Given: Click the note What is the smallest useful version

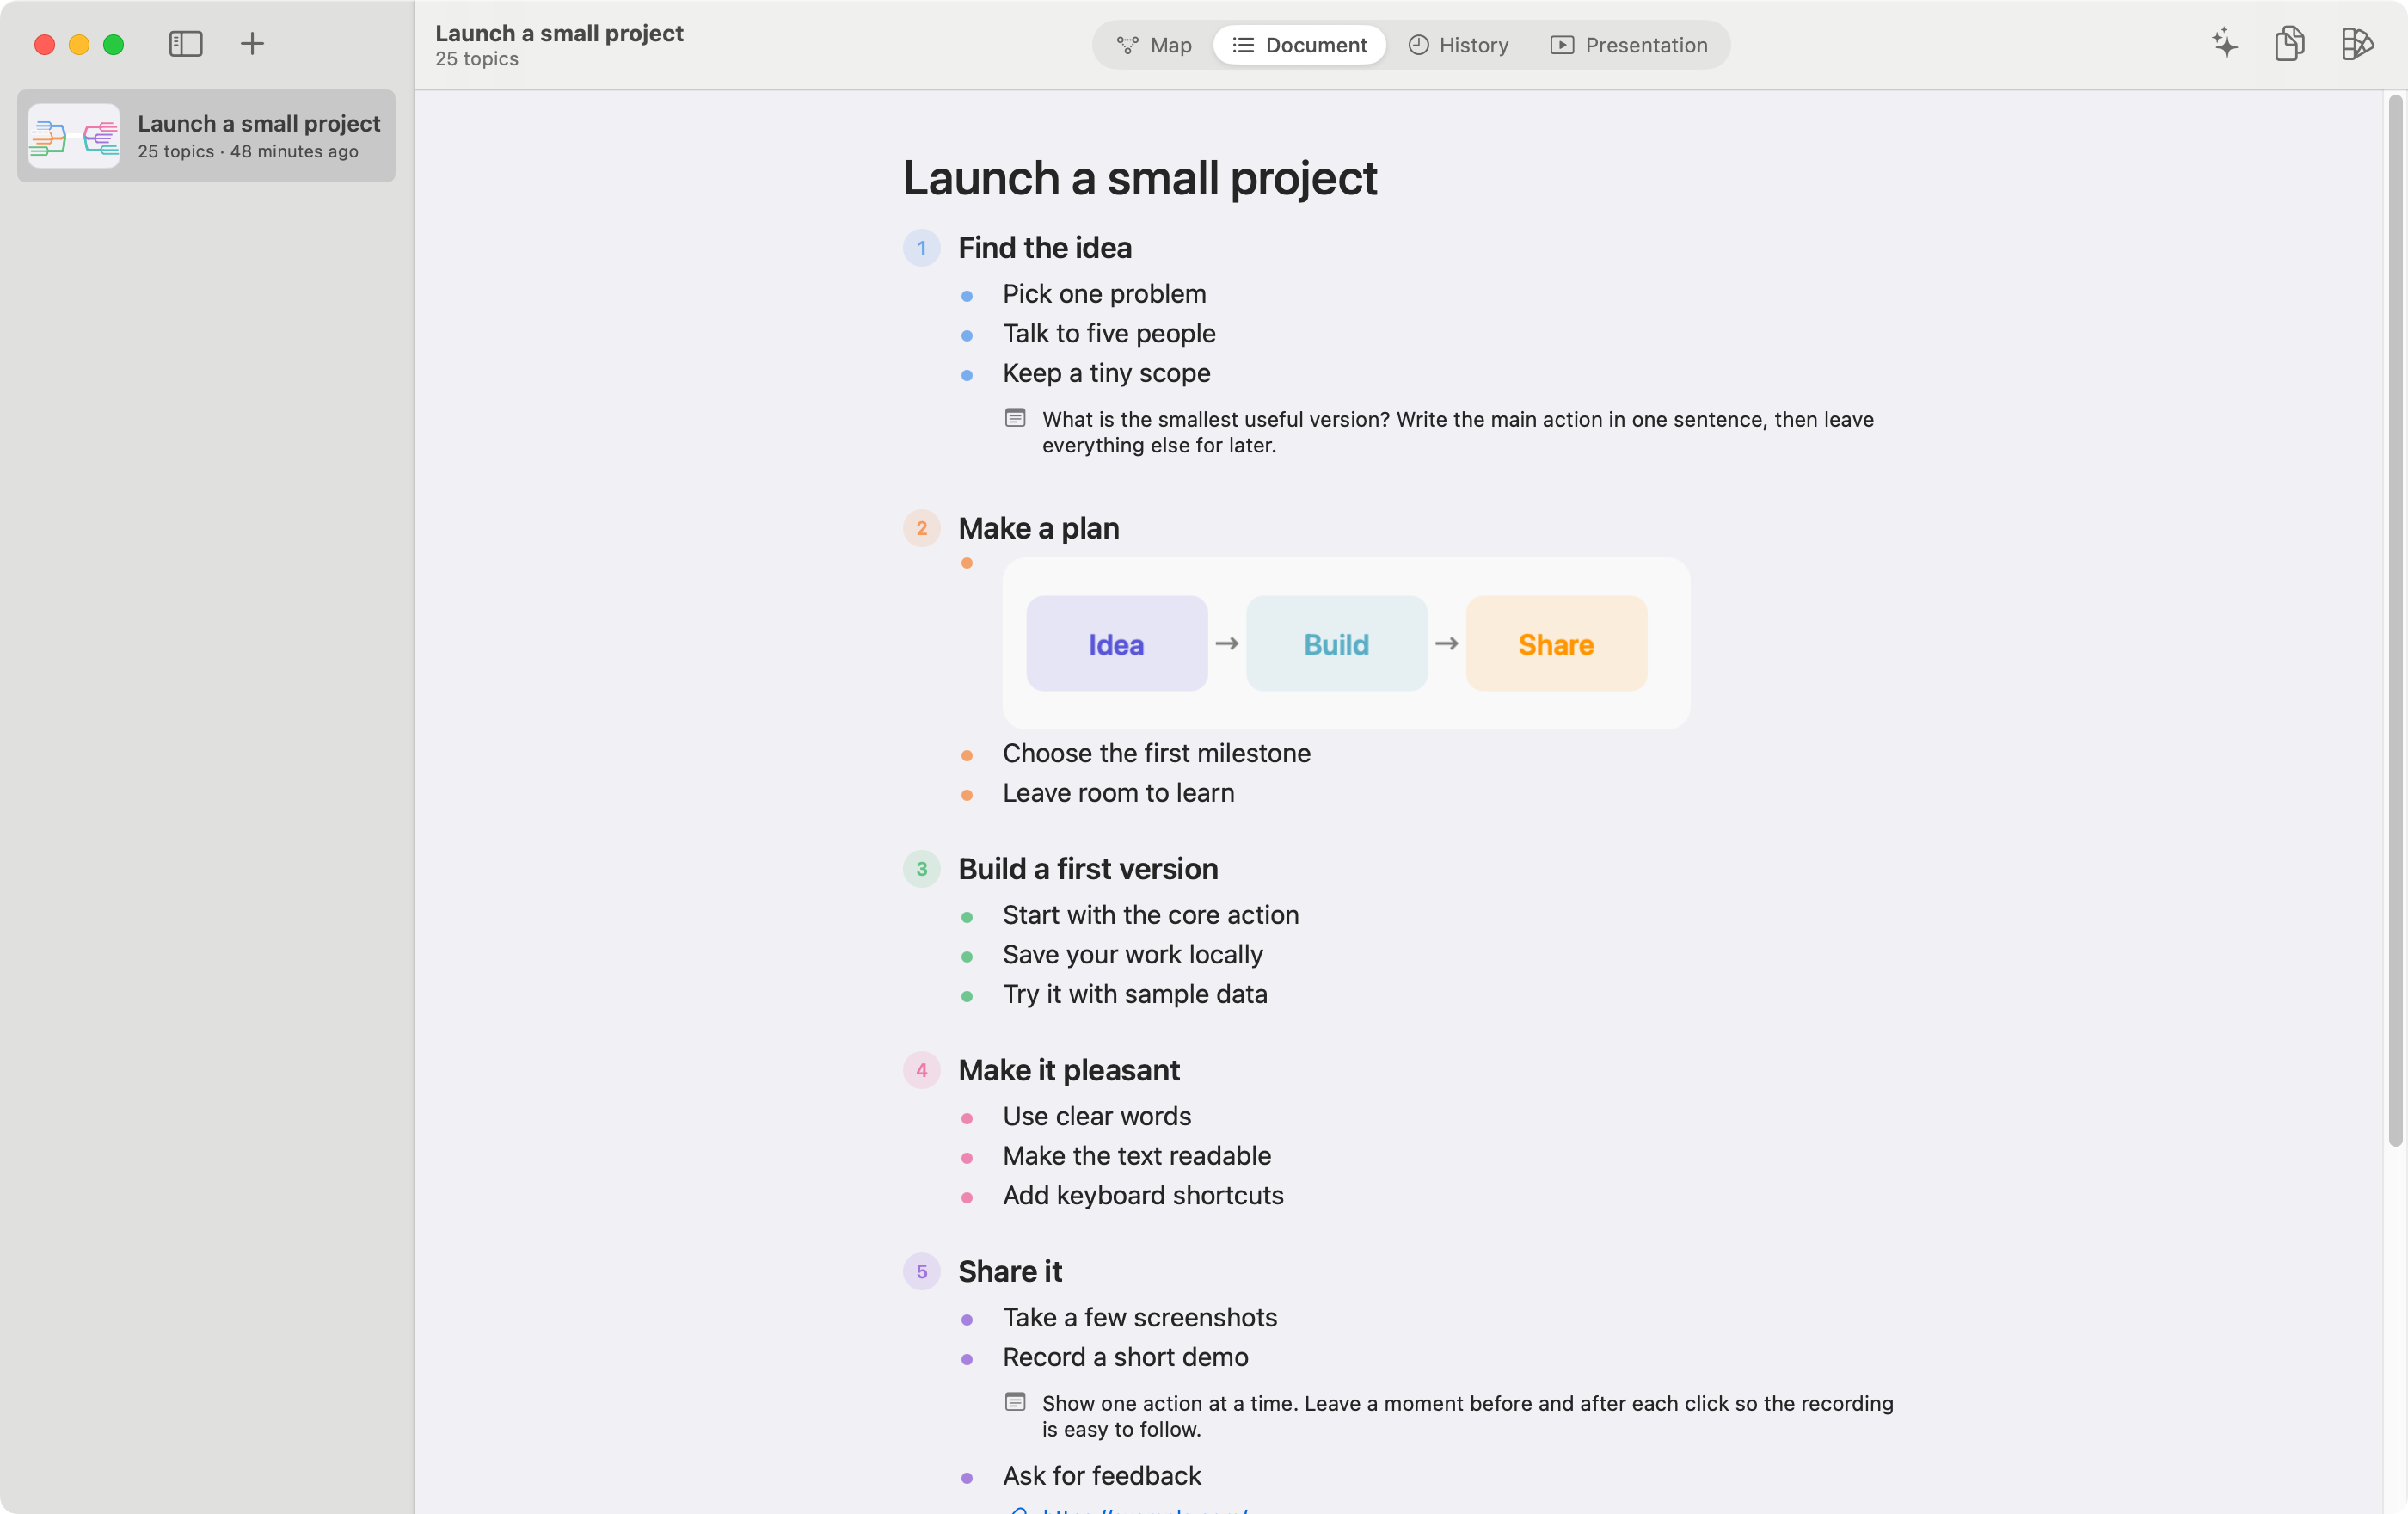Looking at the screenshot, I should coord(1458,432).
